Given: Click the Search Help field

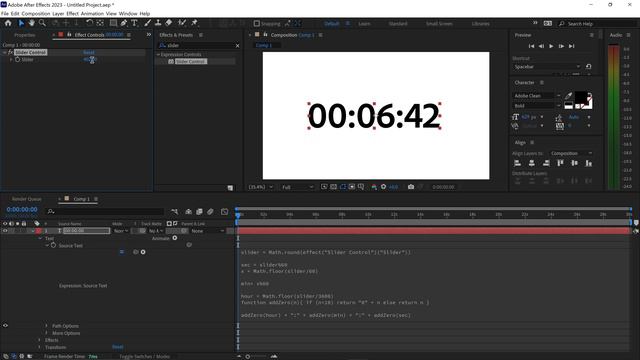Looking at the screenshot, I should 596,24.
